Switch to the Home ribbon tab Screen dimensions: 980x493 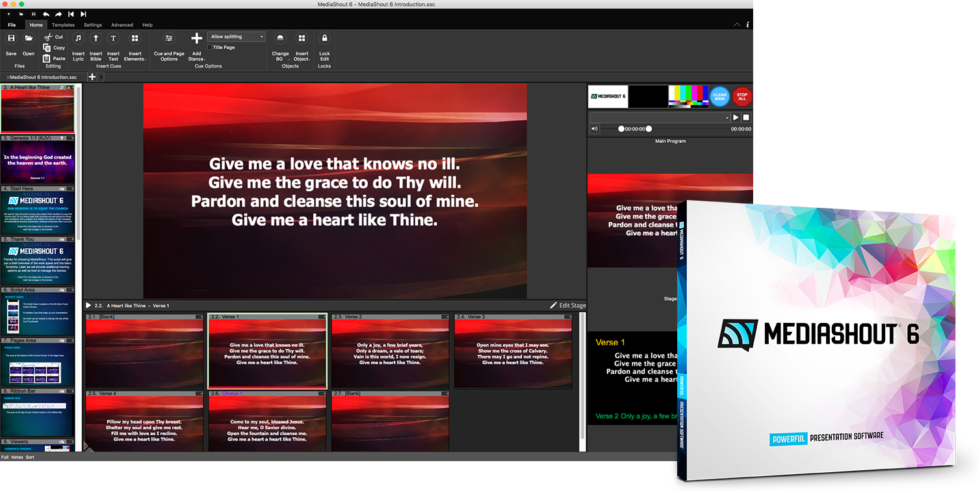click(36, 25)
